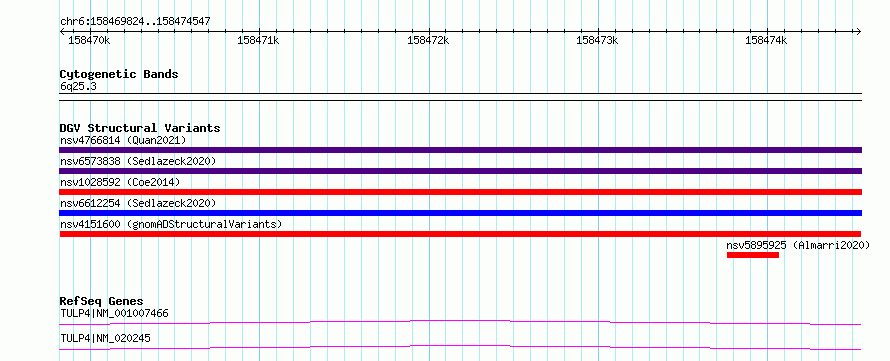Image resolution: width=890 pixels, height=361 pixels.
Task: Click the 158471k ruler tick label
Action: 258,40
